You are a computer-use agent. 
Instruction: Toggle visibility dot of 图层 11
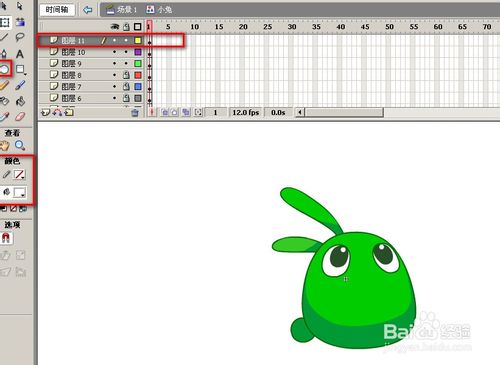tap(115, 40)
